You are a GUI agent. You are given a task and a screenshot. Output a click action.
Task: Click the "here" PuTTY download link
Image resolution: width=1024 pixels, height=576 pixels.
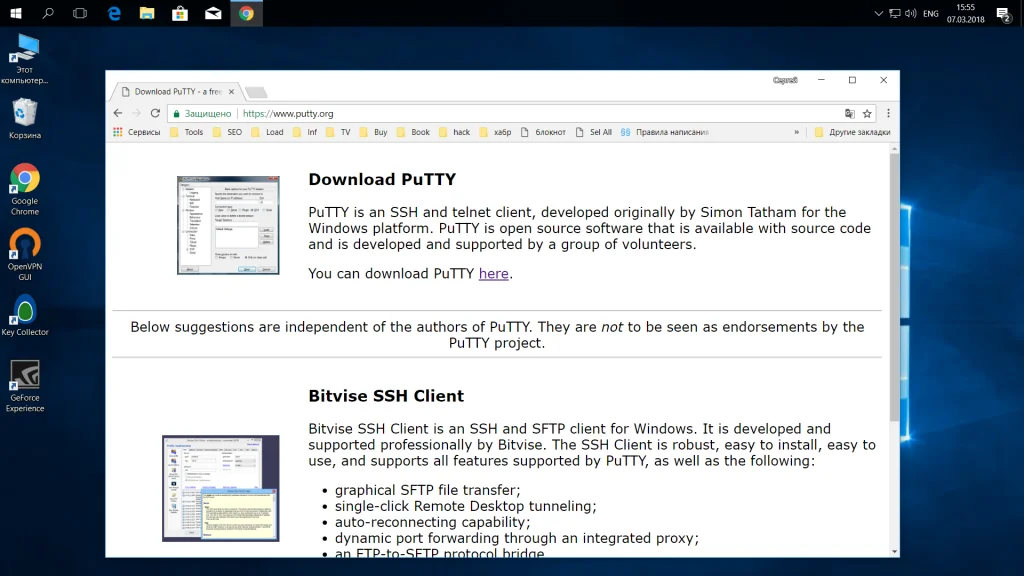pos(493,274)
